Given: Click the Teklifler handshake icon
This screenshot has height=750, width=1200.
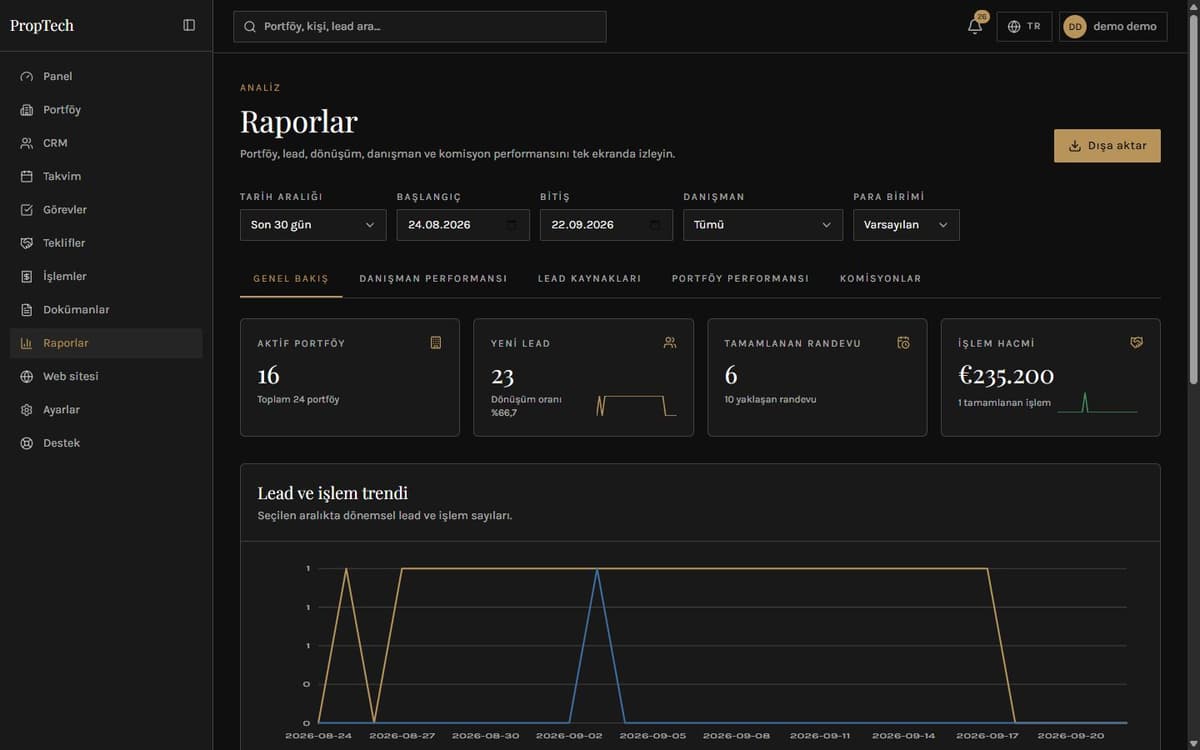Looking at the screenshot, I should (x=27, y=243).
